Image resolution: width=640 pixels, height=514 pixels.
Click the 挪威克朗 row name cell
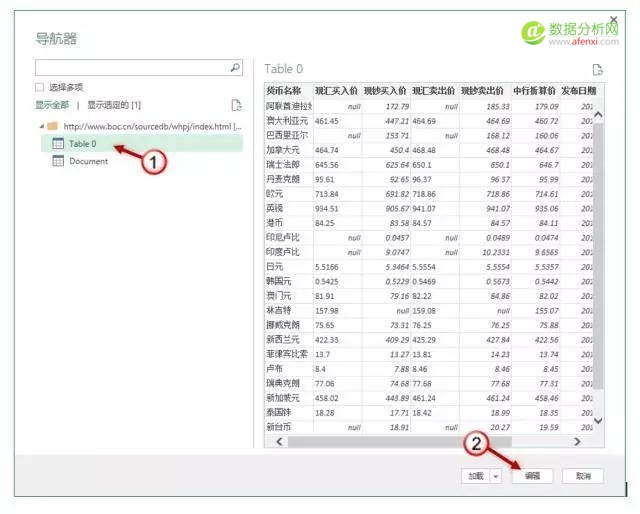click(288, 325)
